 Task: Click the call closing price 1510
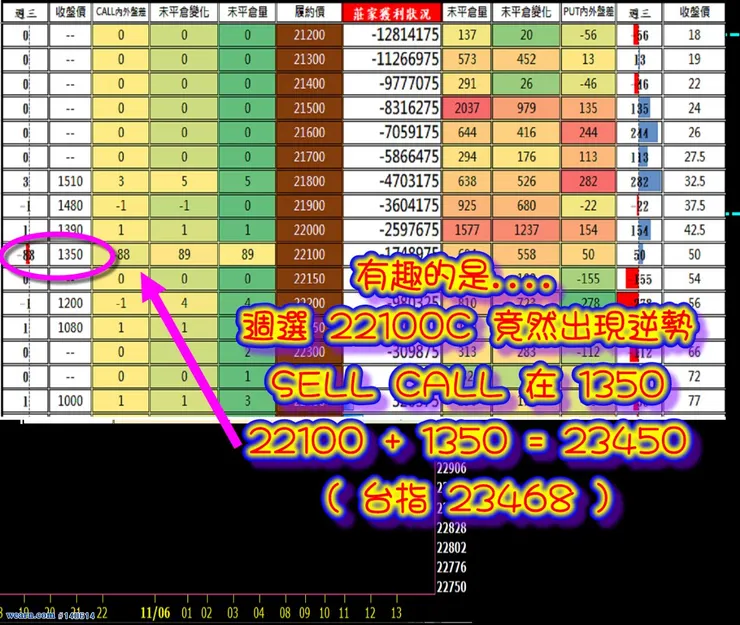(70, 181)
